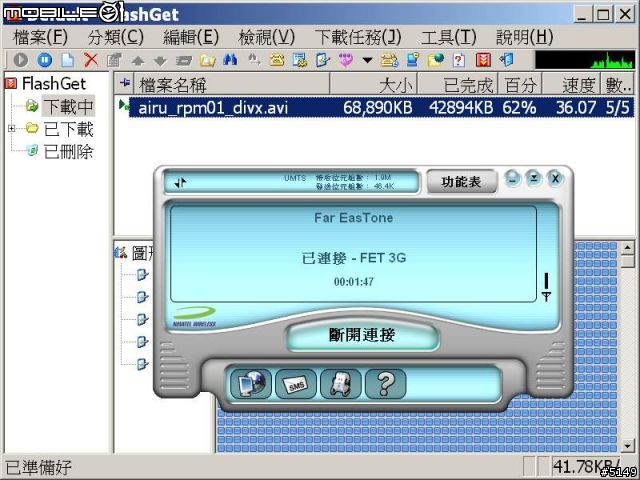This screenshot has height=480, width=640.
Task: Click the up/down arrows data transfer icon
Action: 180,182
